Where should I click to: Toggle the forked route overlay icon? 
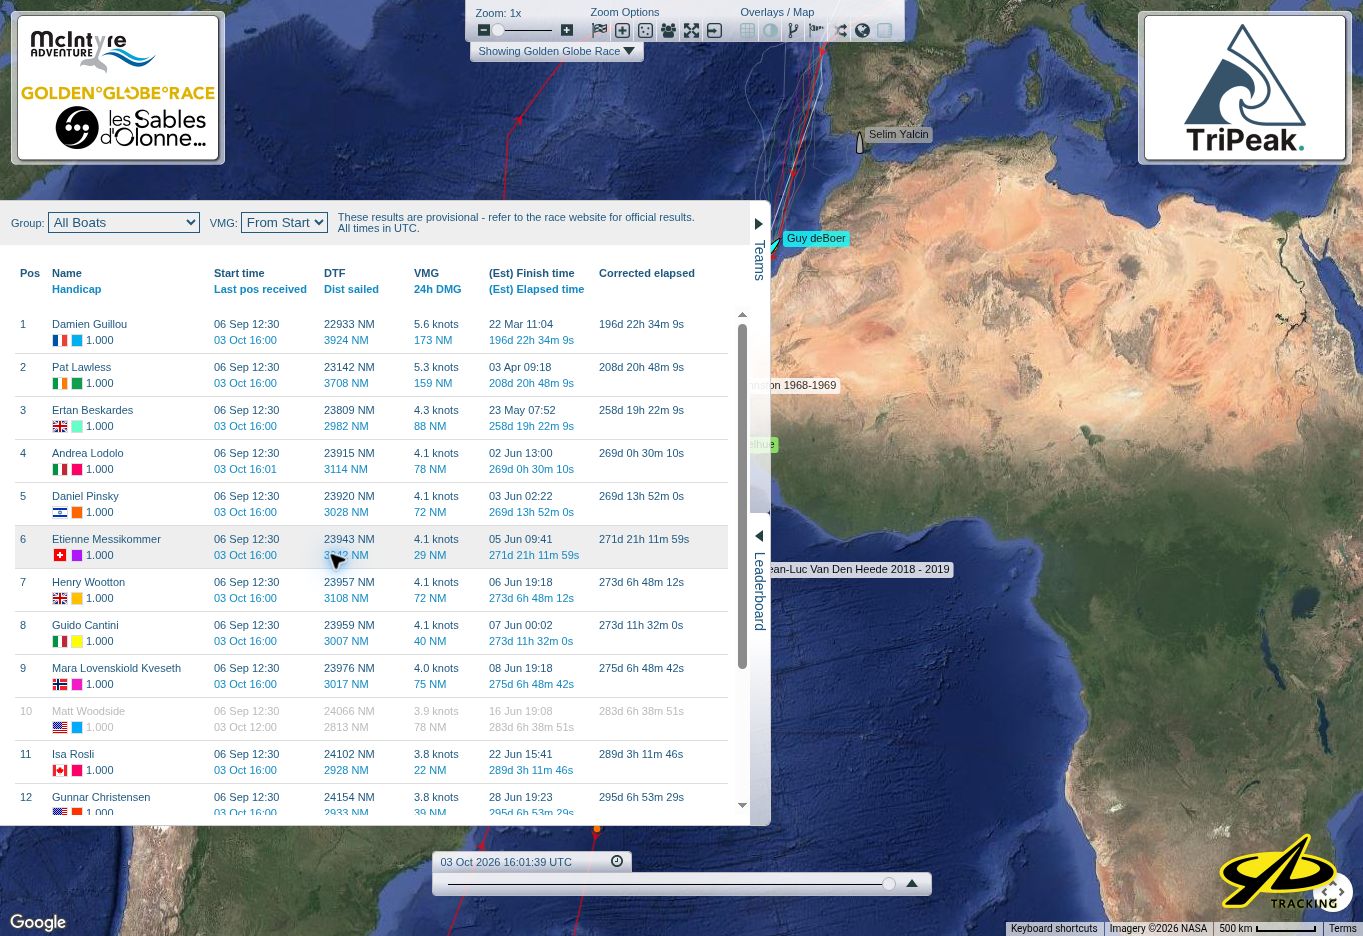(x=793, y=31)
